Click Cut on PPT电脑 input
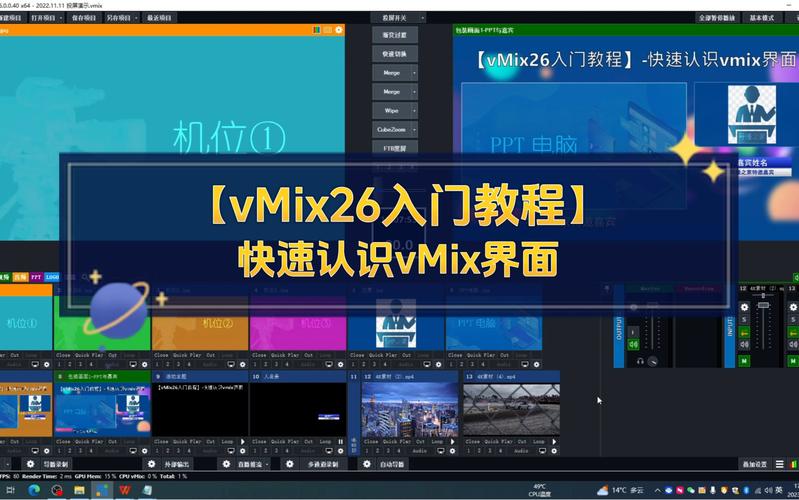Screen dimensions: 799x500 coord(504,355)
